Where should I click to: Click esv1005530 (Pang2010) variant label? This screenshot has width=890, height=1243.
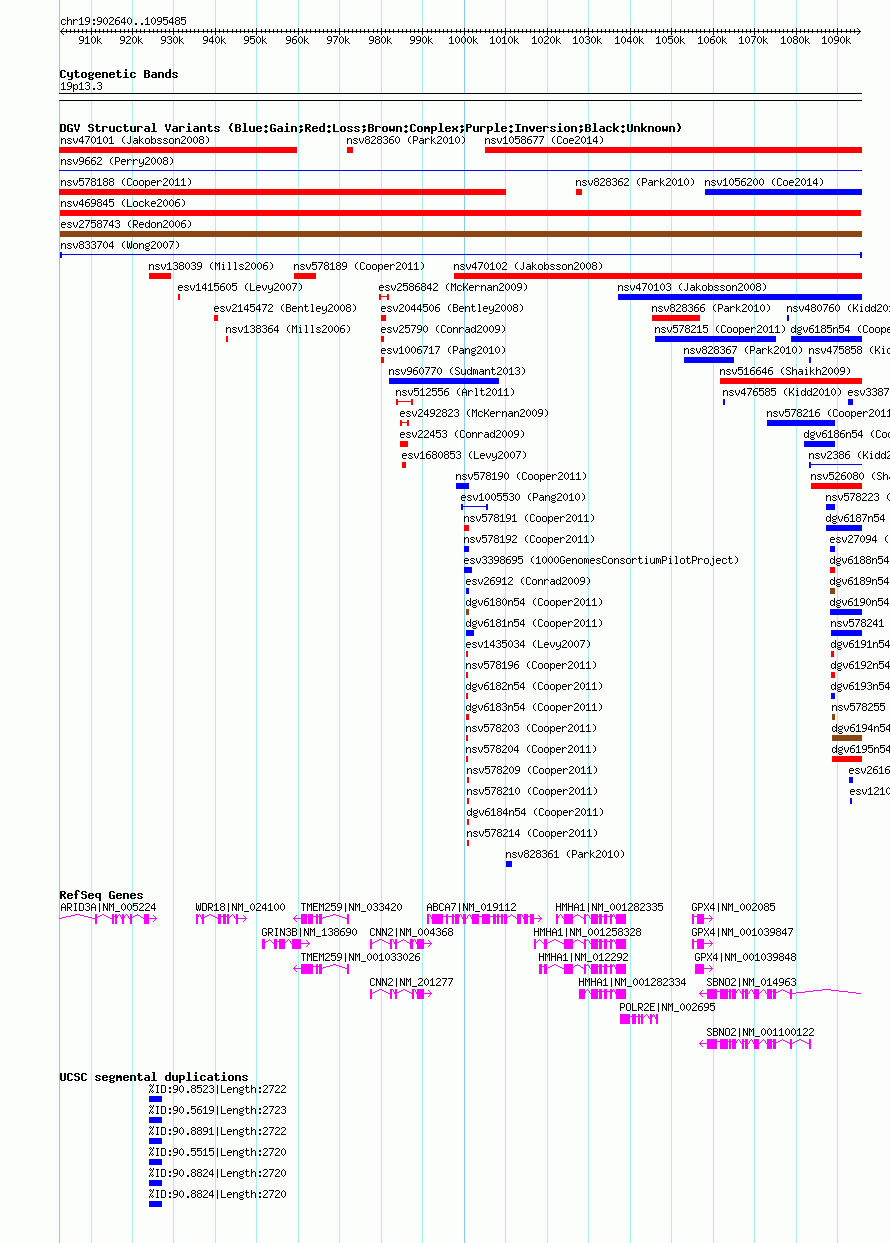point(524,497)
